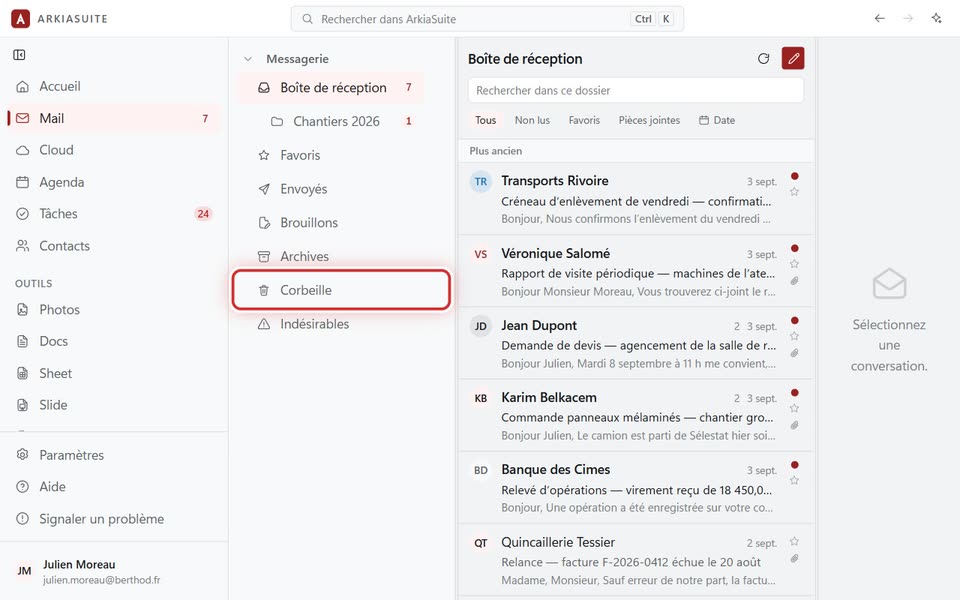Click the compose new message pencil button
Image resolution: width=960 pixels, height=600 pixels.
[793, 59]
